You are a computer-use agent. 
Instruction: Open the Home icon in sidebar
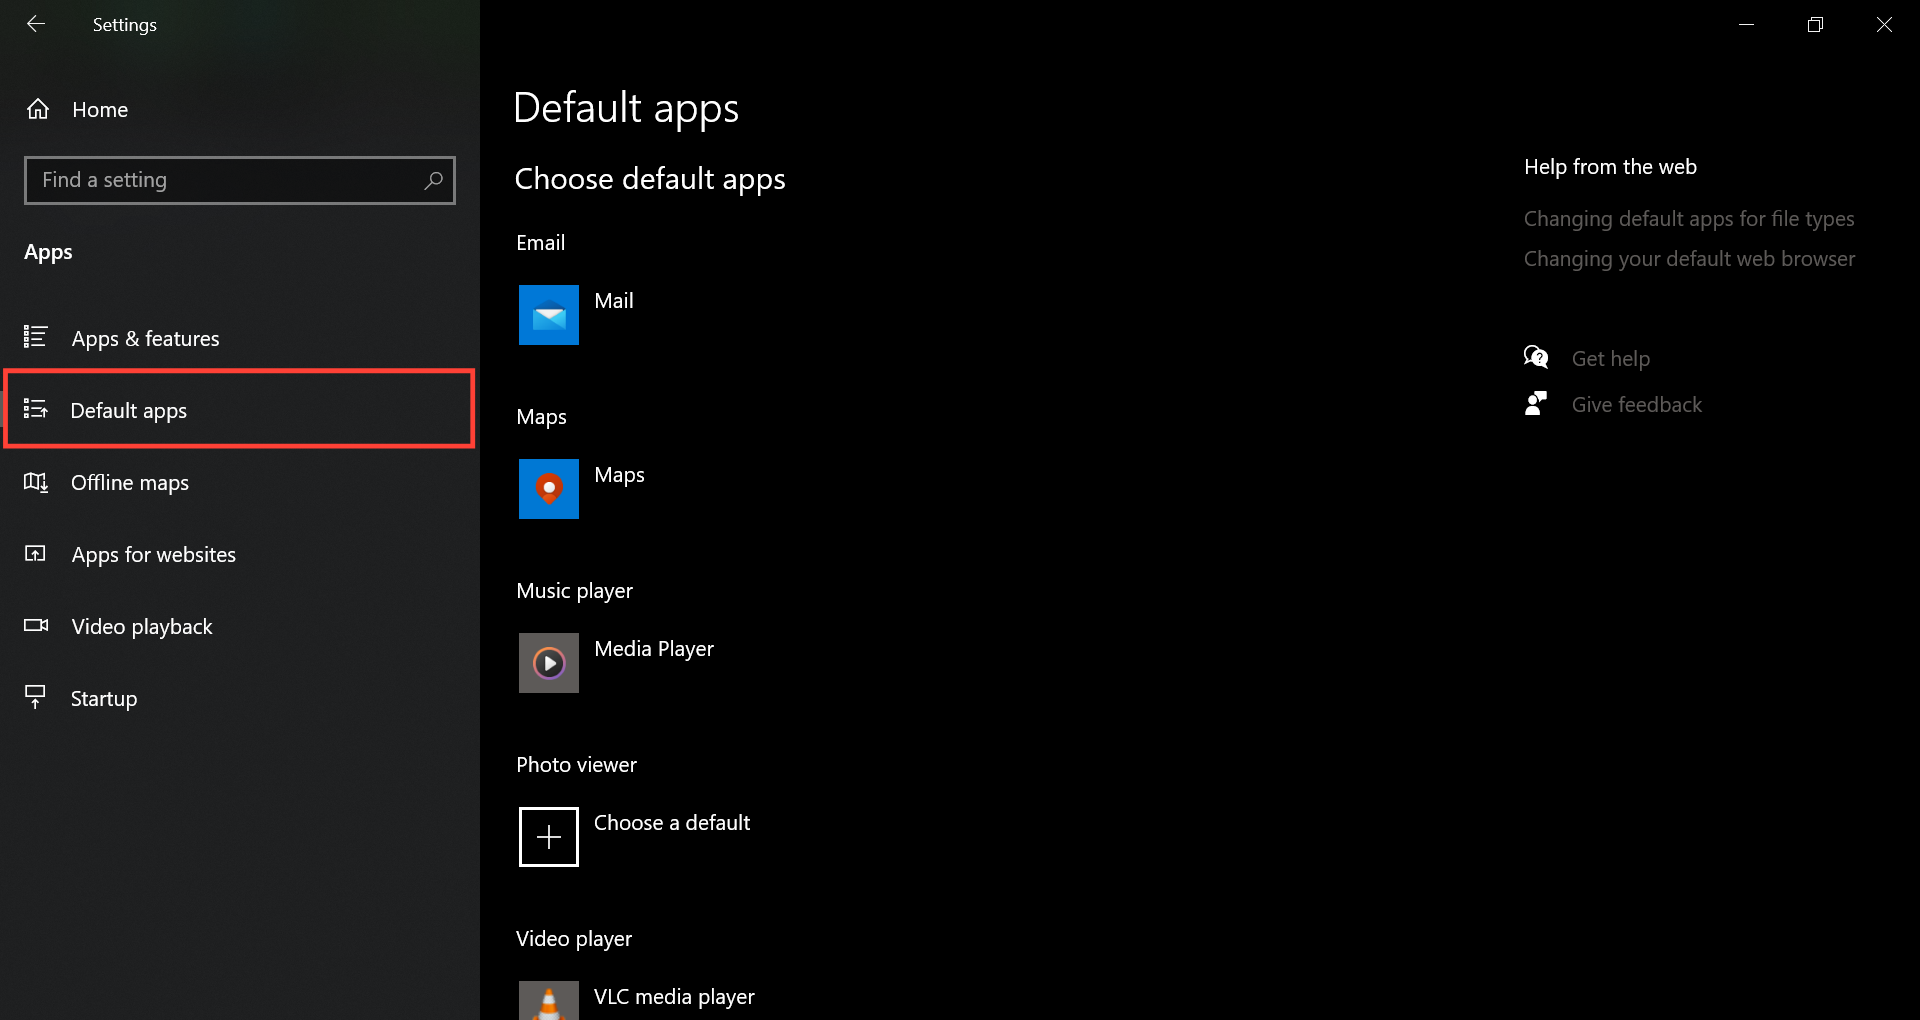point(38,109)
